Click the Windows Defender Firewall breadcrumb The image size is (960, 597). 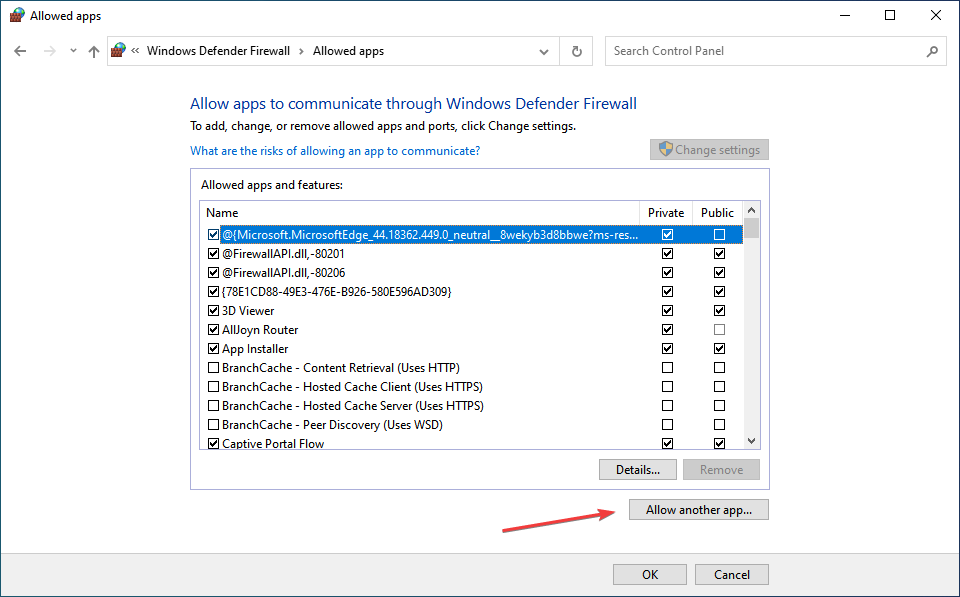click(x=218, y=51)
